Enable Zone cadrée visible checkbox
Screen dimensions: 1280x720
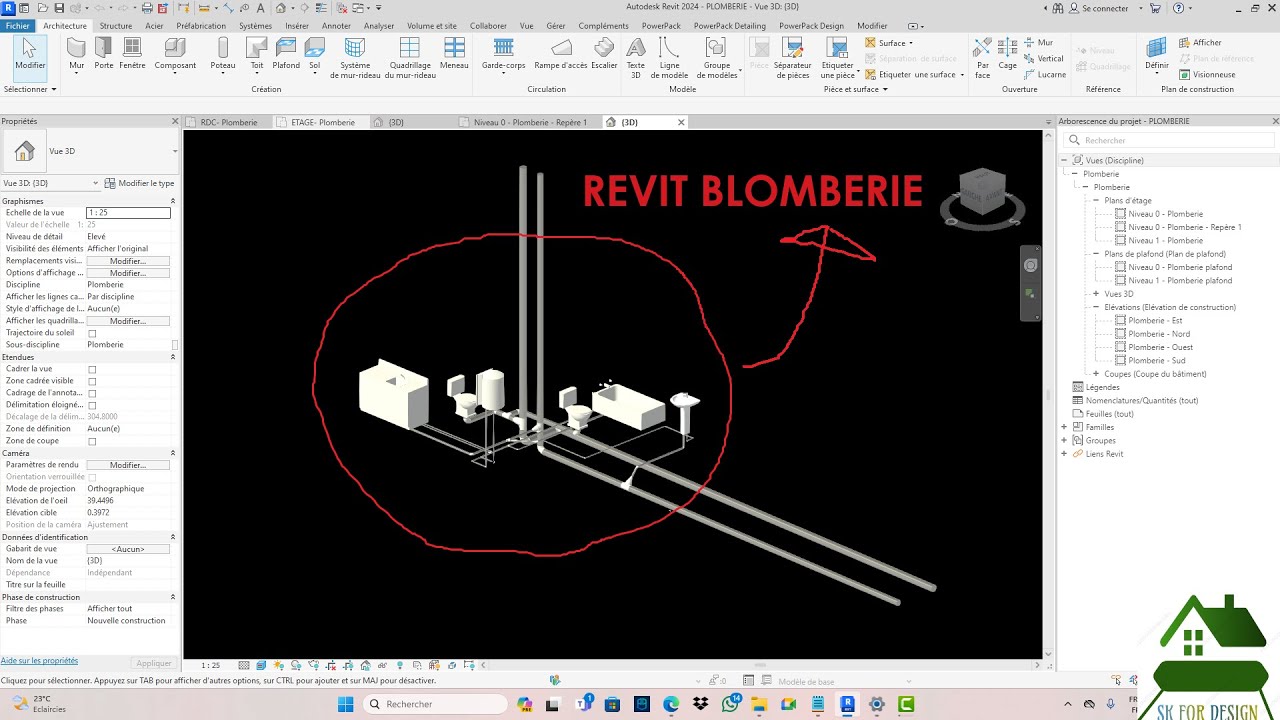click(92, 381)
